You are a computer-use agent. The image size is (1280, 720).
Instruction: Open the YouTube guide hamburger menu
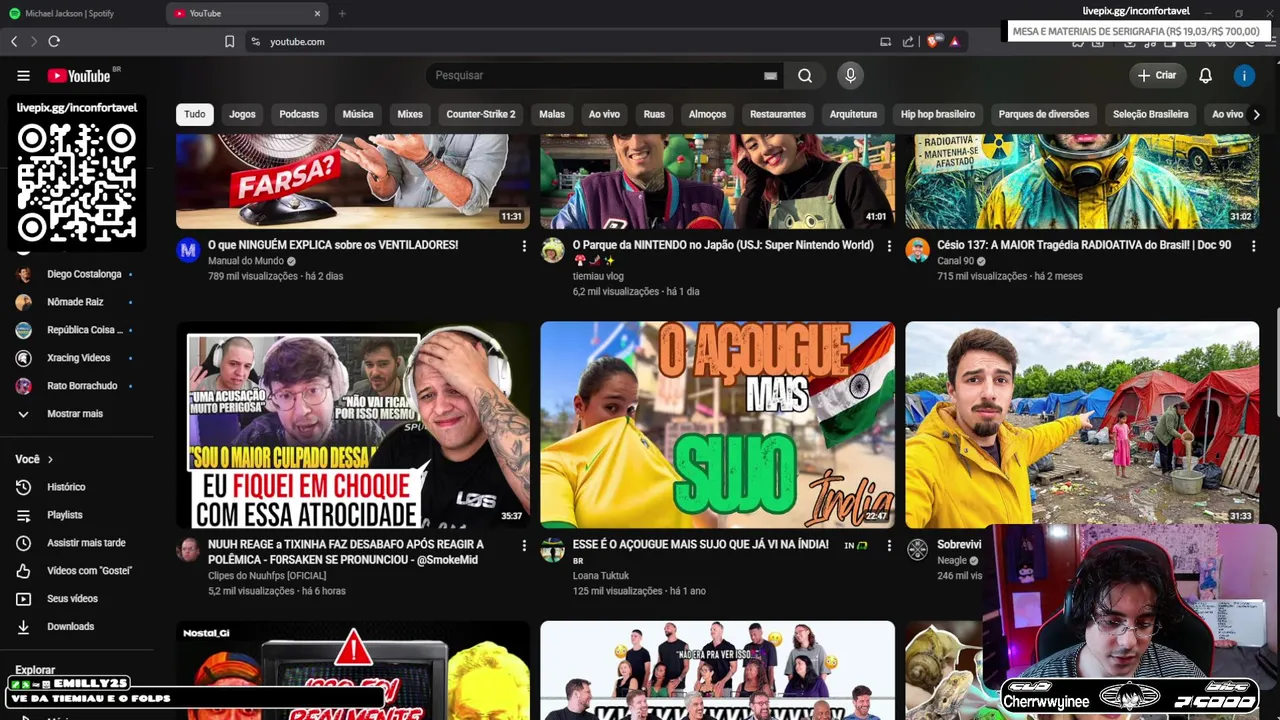click(23, 75)
